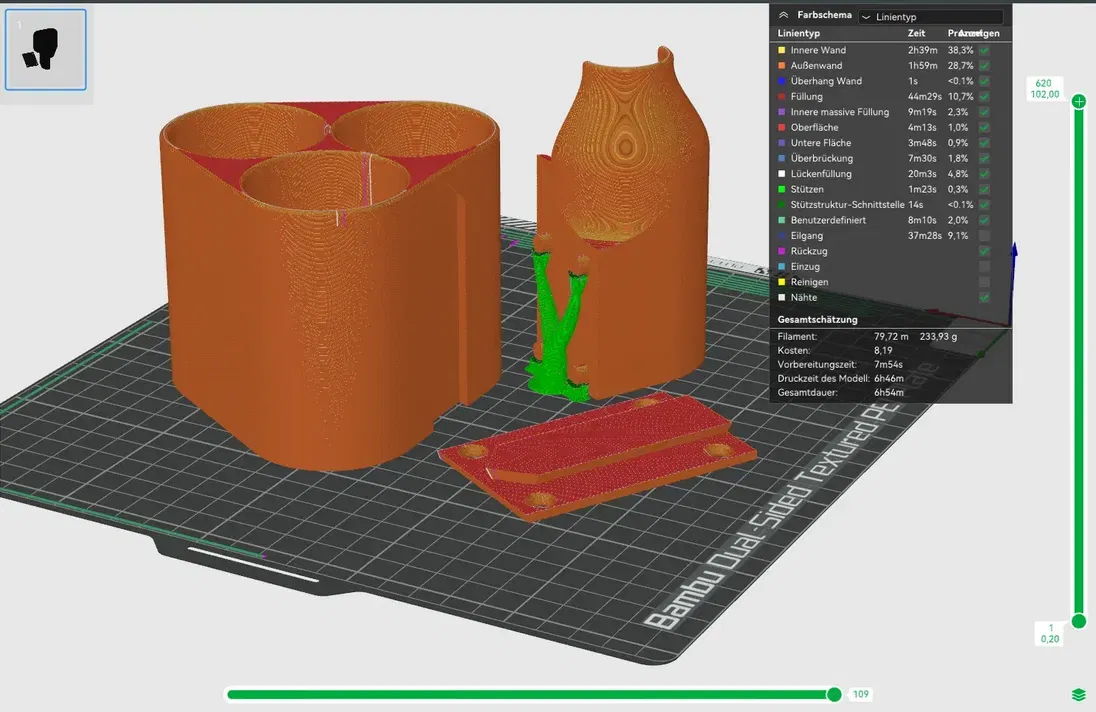Toggle visibility of Innere massive Füllung
This screenshot has height=712, width=1096.
coord(984,112)
